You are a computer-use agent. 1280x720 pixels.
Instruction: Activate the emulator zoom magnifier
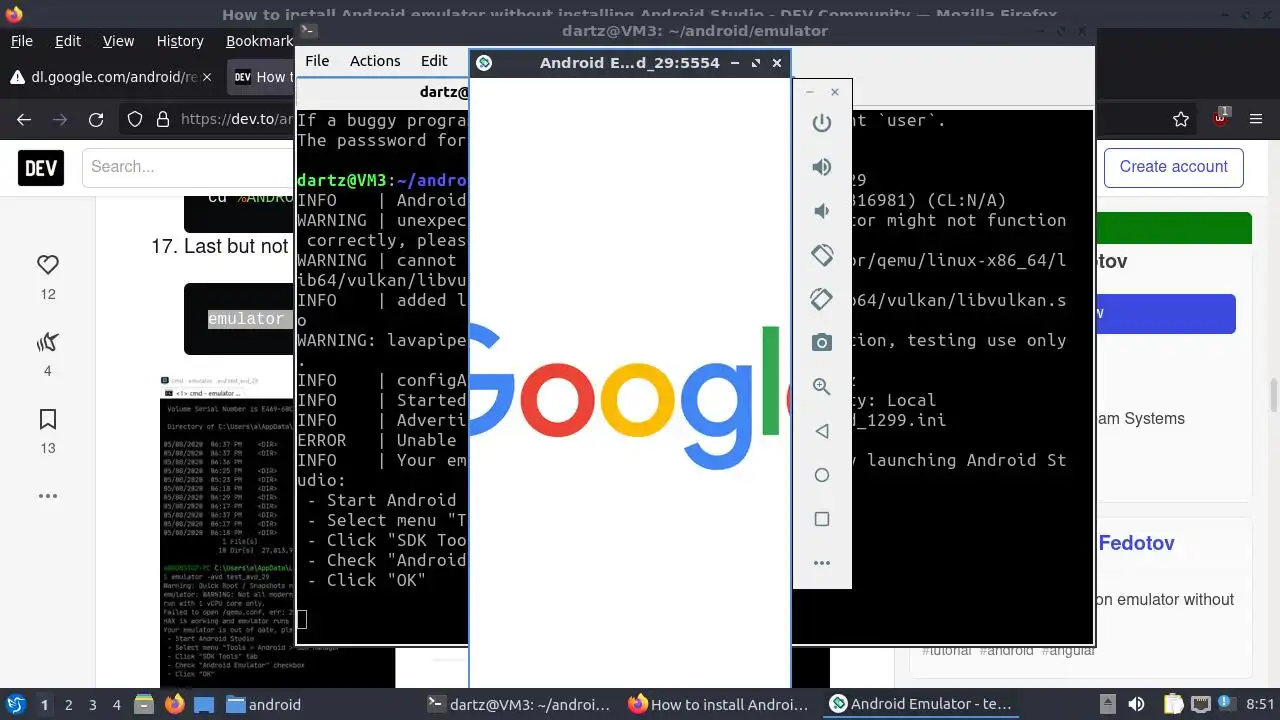tap(822, 387)
